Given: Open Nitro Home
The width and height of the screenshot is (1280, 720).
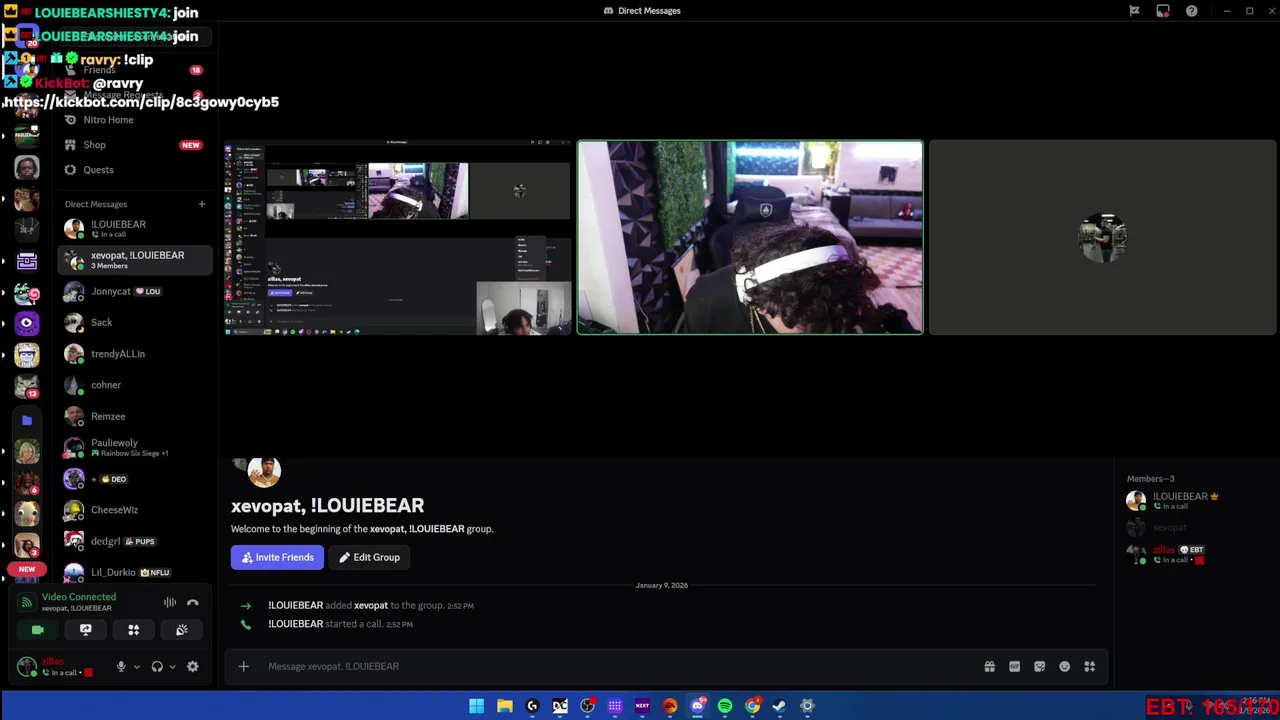Looking at the screenshot, I should click(x=134, y=120).
